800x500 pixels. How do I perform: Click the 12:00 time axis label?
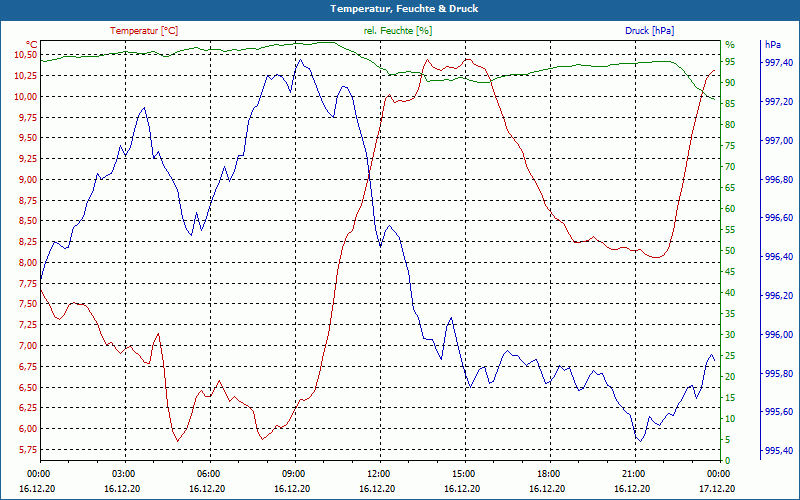tap(378, 473)
